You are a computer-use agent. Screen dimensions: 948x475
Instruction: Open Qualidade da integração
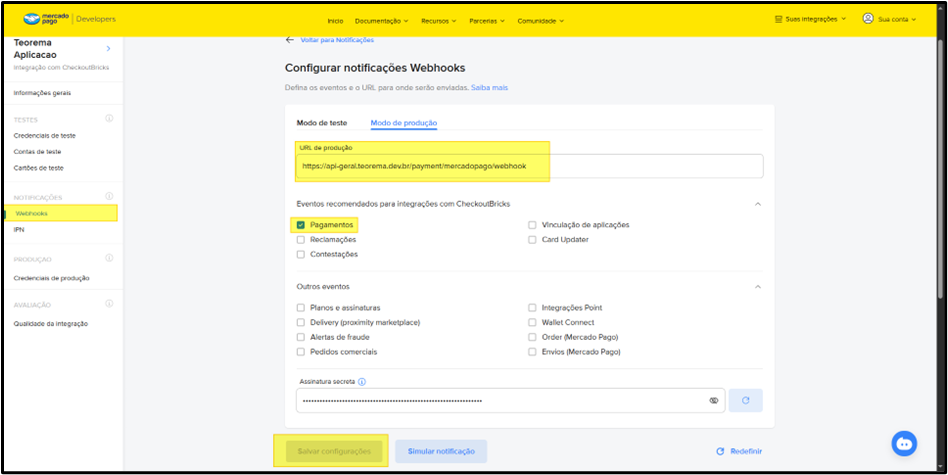click(x=51, y=323)
